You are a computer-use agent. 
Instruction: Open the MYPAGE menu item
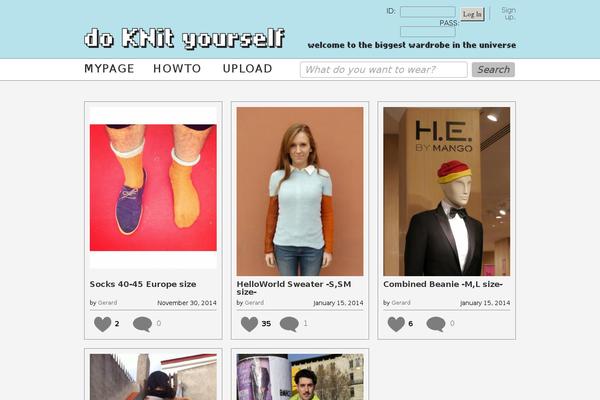pos(109,69)
